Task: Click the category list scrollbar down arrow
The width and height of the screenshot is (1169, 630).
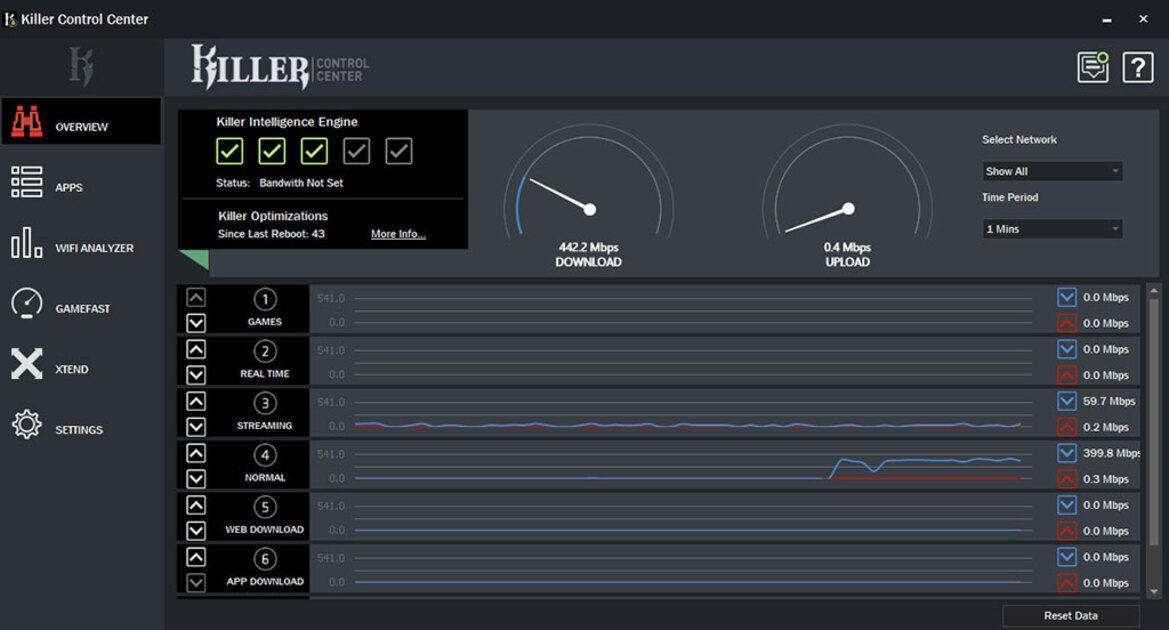Action: (1154, 592)
